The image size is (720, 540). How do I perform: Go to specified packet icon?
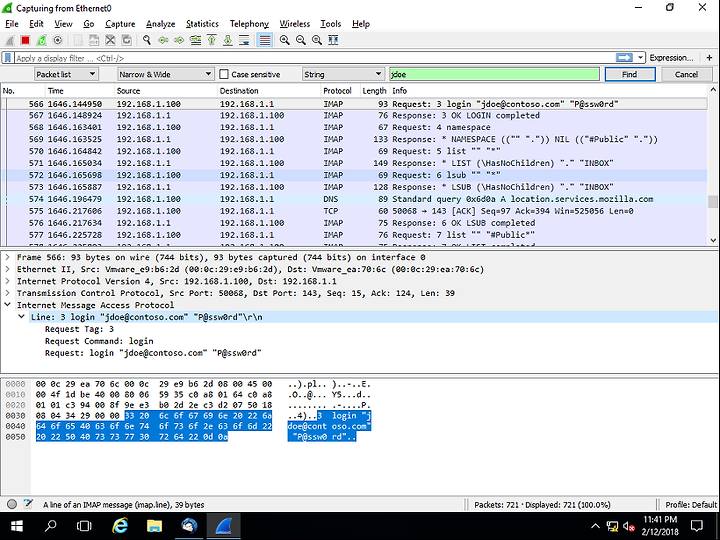[x=196, y=40]
